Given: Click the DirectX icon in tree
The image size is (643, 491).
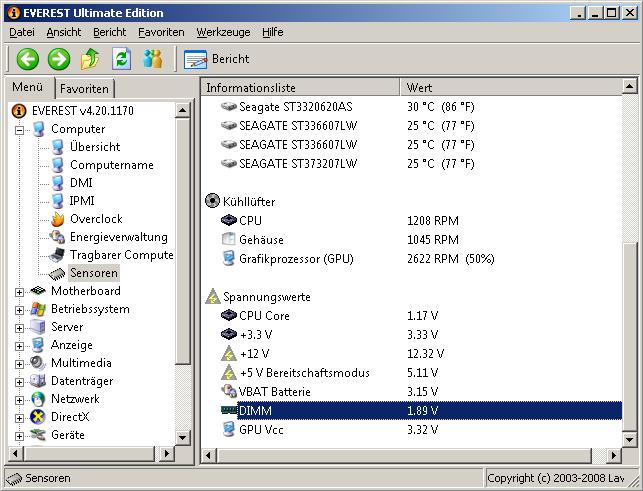Looking at the screenshot, I should pyautogui.click(x=38, y=417).
